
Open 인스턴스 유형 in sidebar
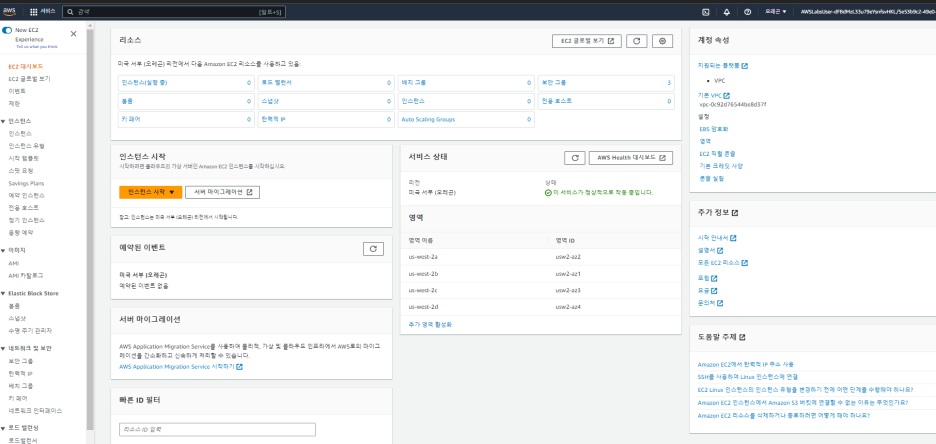[26, 146]
